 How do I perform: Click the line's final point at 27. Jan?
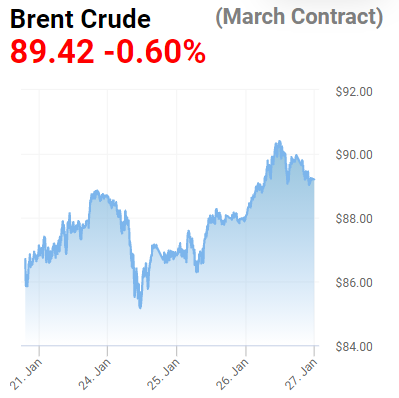314,179
